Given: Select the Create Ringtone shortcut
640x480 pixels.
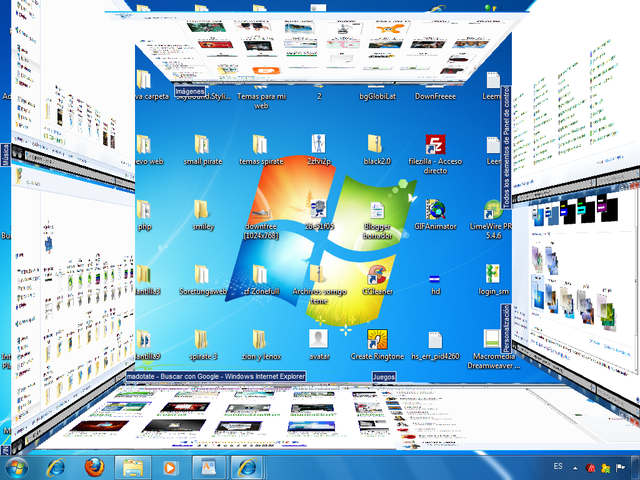Looking at the screenshot, I should [x=377, y=345].
